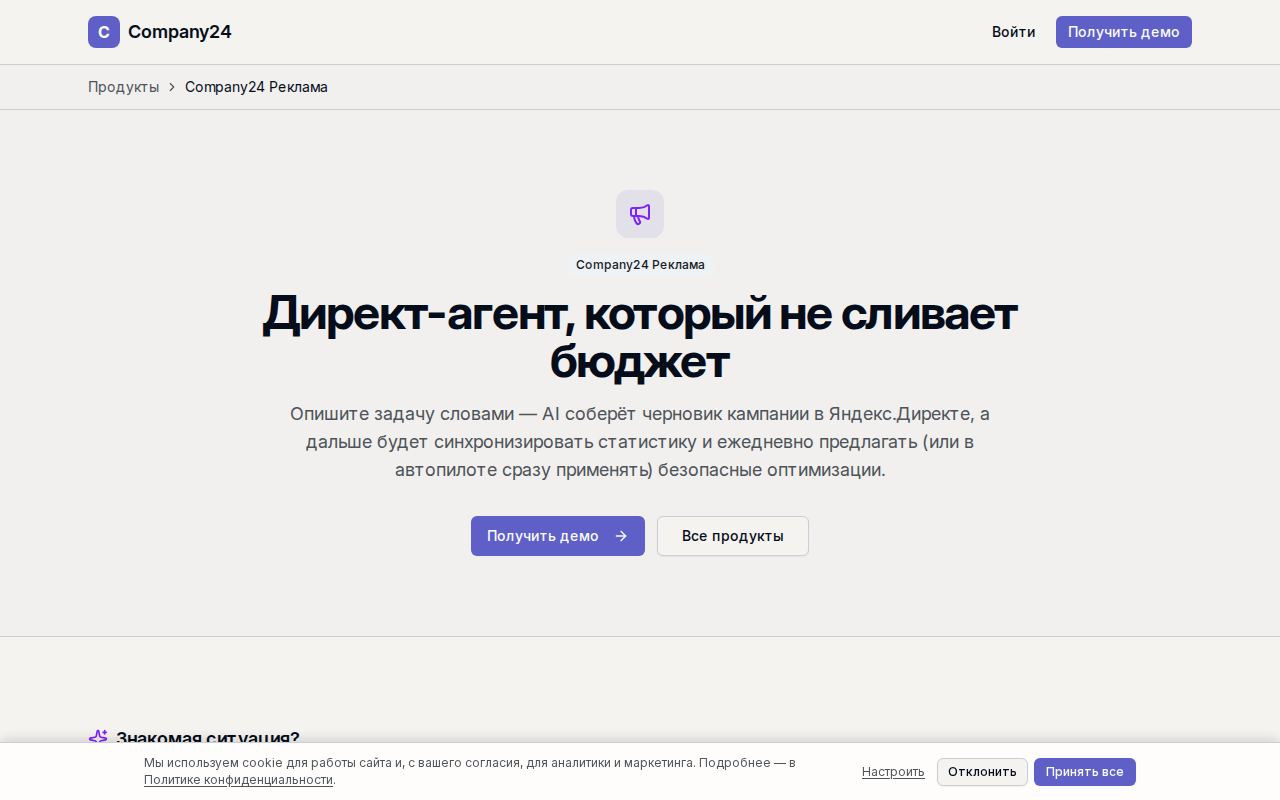
Task: Accept cookies with Принять все button
Action: click(x=1085, y=772)
